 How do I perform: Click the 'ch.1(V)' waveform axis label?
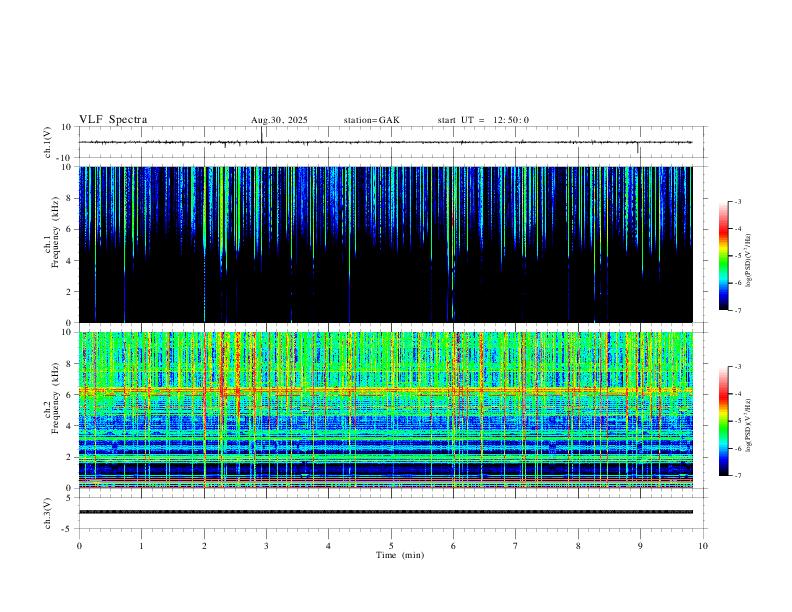pyautogui.click(x=48, y=142)
